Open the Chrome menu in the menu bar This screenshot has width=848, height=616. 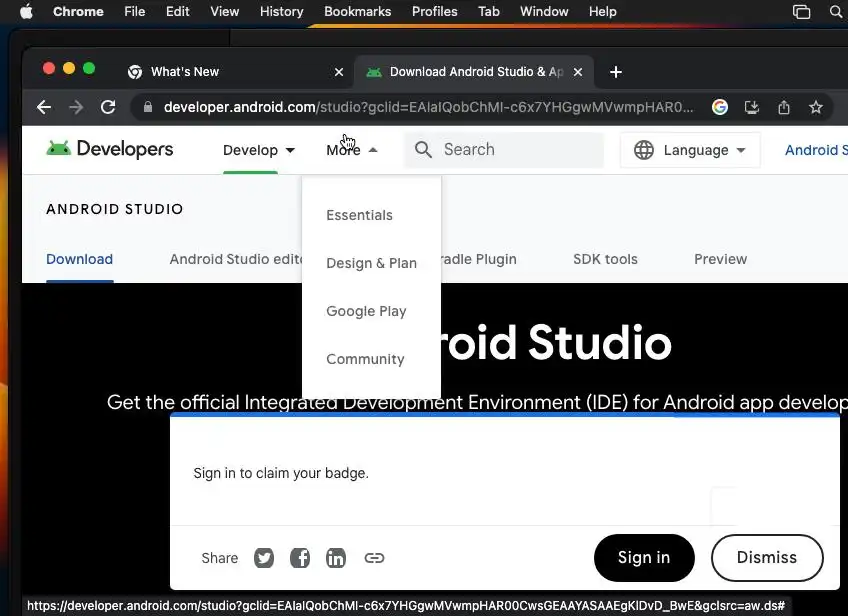pyautogui.click(x=78, y=11)
